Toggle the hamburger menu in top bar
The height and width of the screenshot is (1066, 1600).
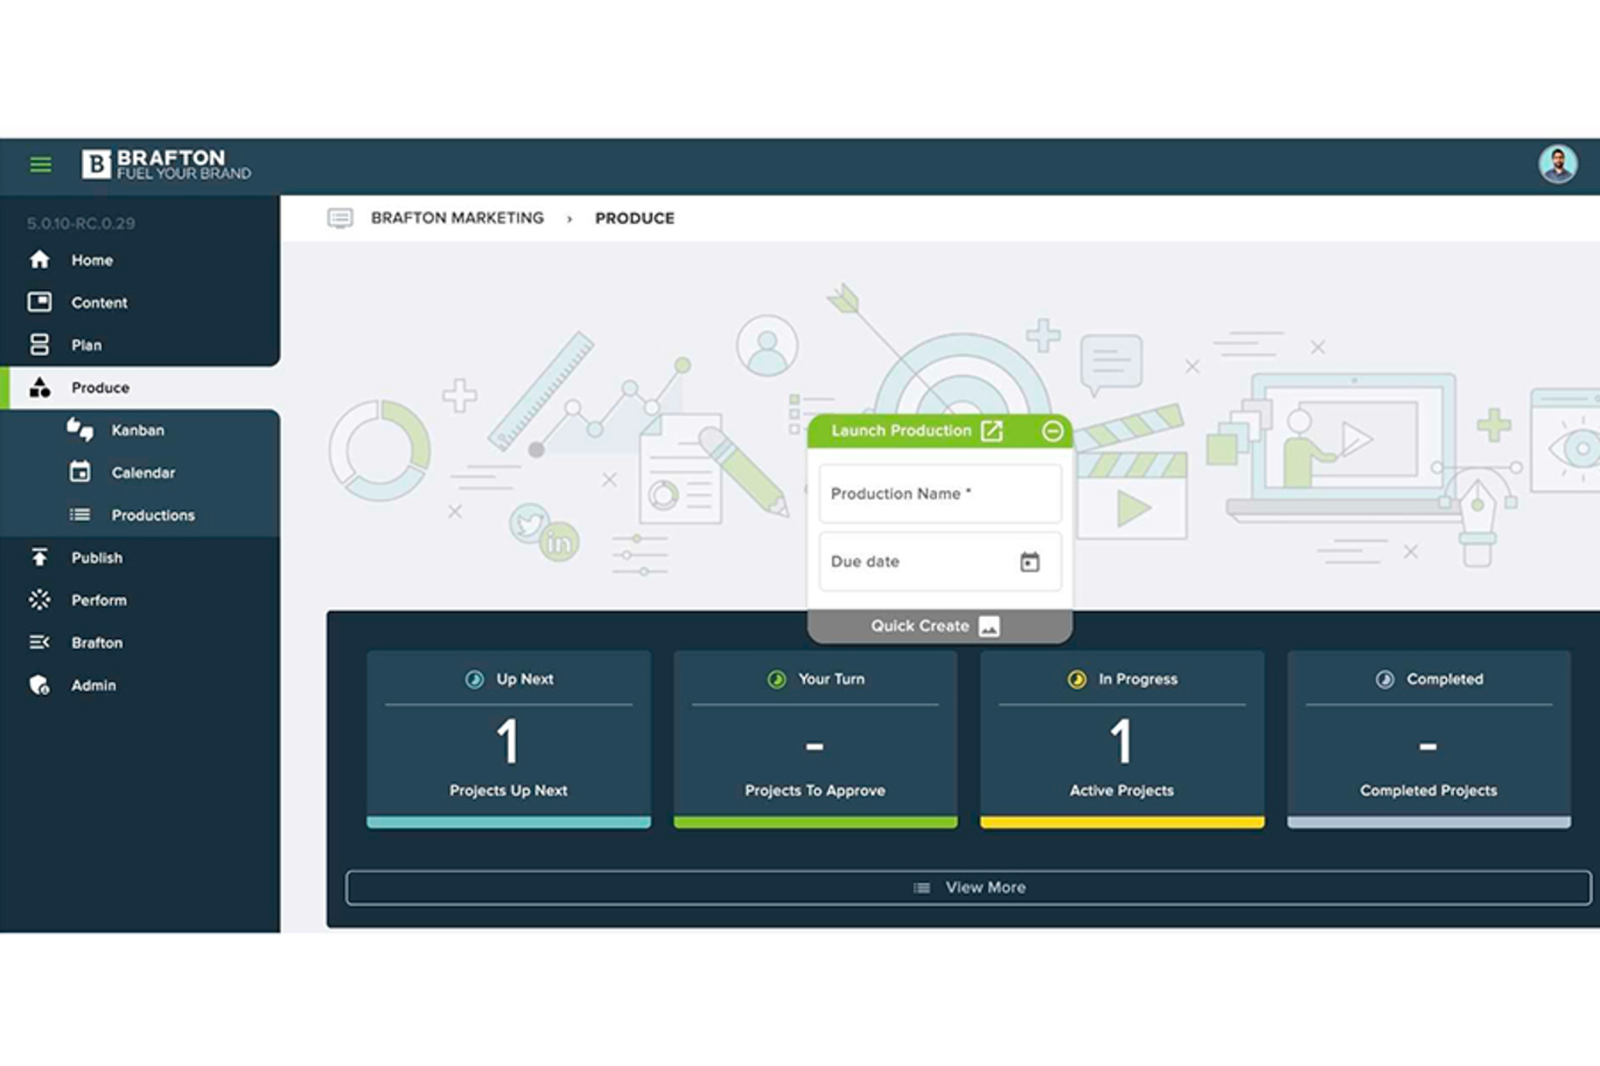click(x=41, y=164)
